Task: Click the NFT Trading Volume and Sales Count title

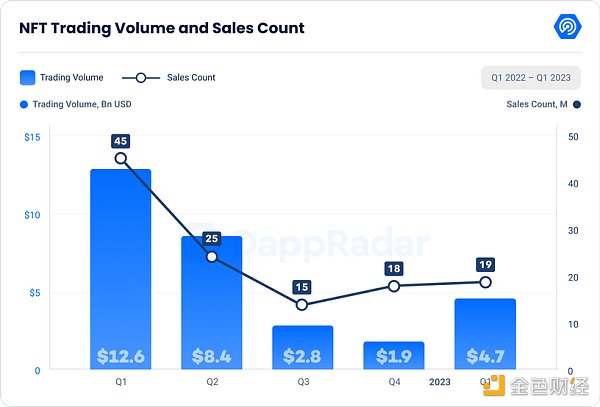Action: [x=162, y=28]
